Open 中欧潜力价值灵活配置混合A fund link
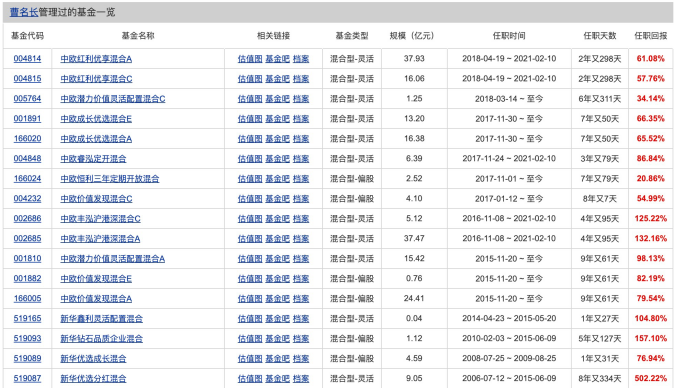 click(113, 259)
